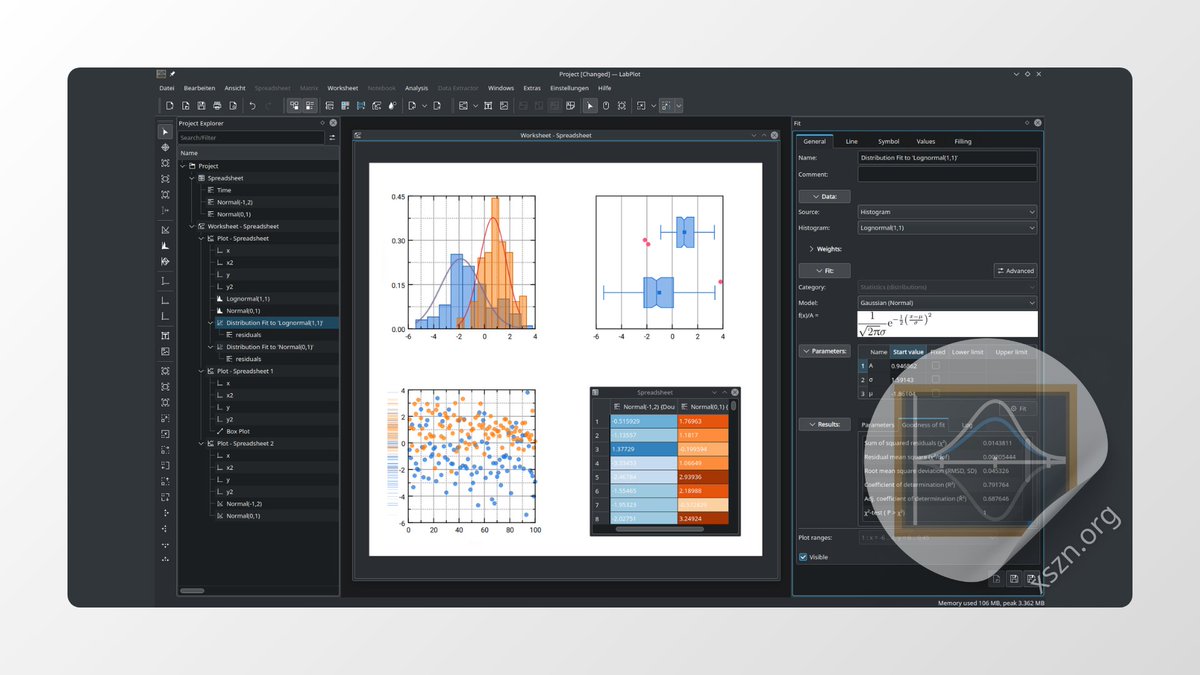The height and width of the screenshot is (675, 1200).
Task: Switch to the Symbol tab
Action: coord(888,142)
